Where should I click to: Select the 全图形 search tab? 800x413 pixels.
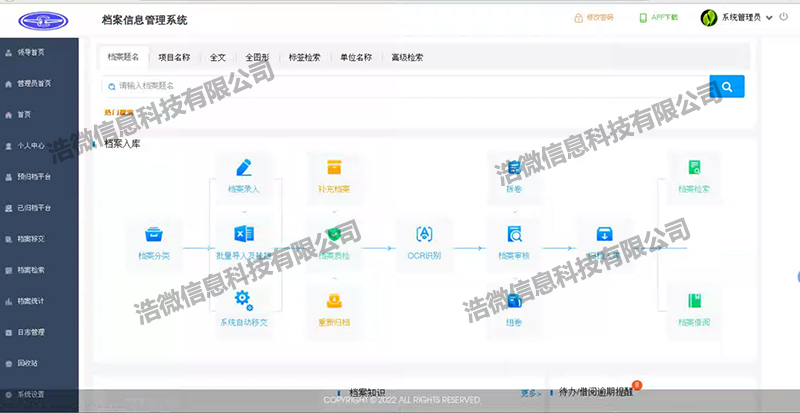point(257,58)
